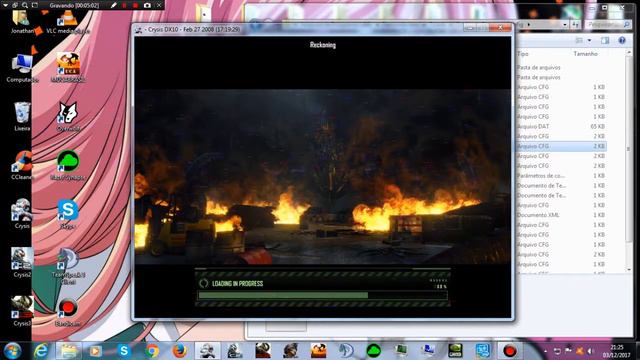Image resolution: width=640 pixels, height=360 pixels.
Task: Open the Explorer address bar dropdown
Action: 565,25
